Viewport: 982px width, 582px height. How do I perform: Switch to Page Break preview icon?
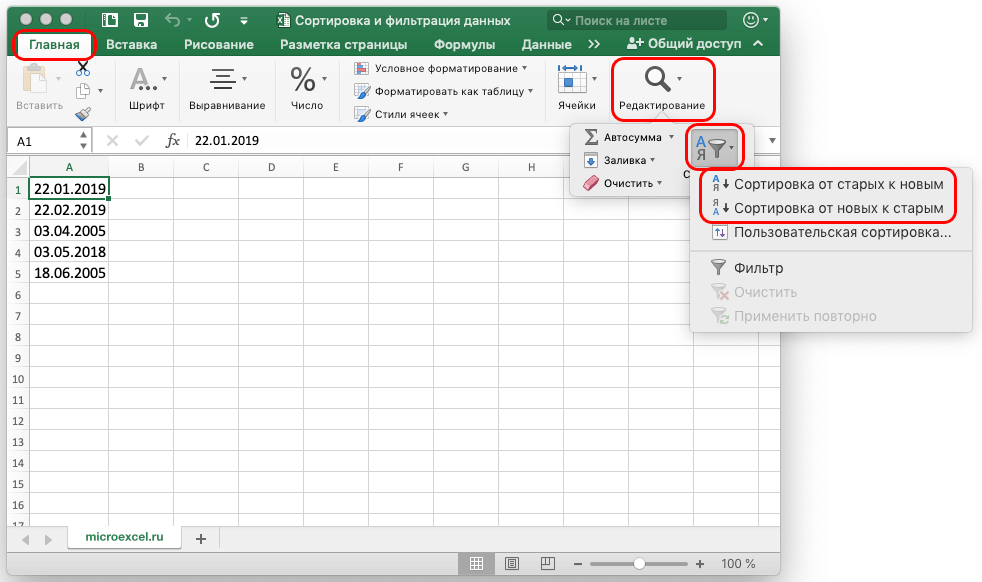point(547,564)
